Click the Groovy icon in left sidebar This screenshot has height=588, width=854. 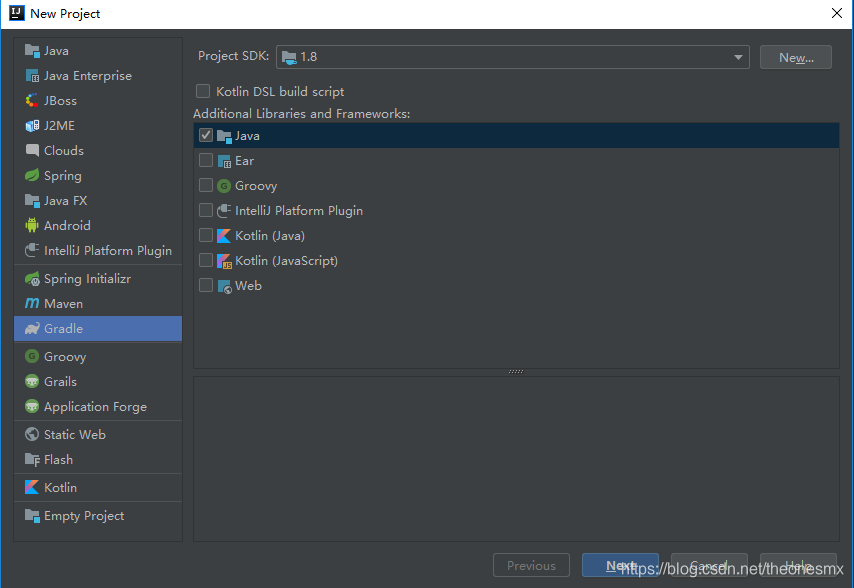tap(32, 356)
